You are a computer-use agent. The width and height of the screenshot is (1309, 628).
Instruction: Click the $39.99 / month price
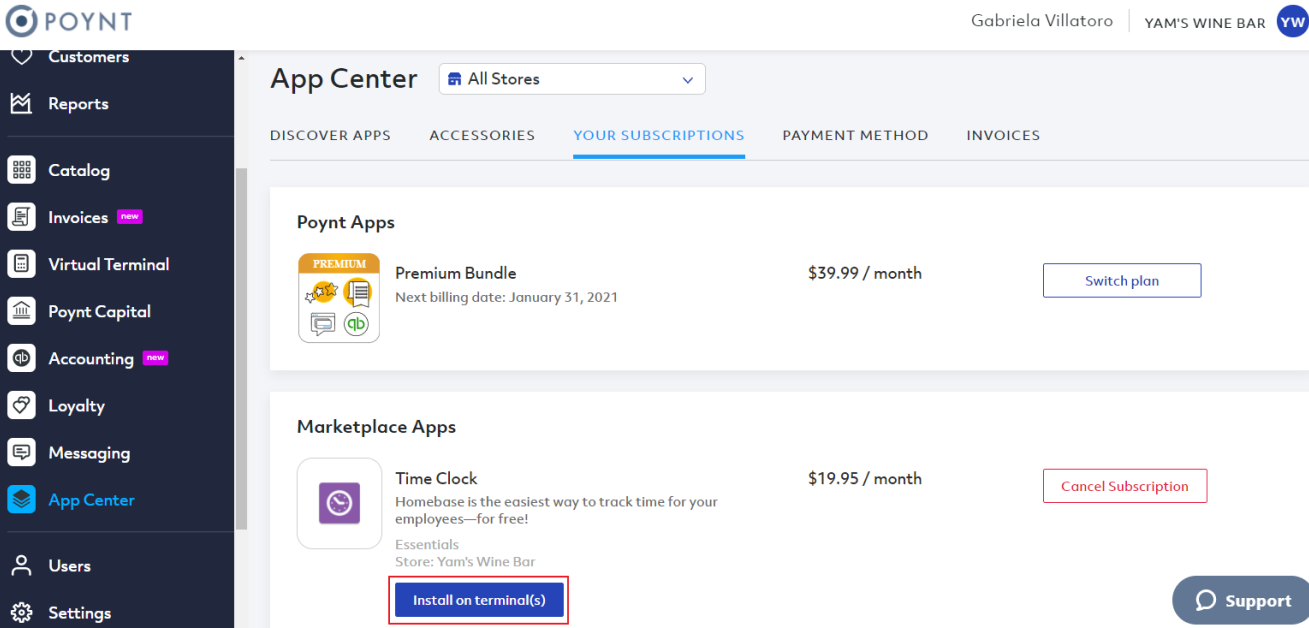(x=865, y=273)
